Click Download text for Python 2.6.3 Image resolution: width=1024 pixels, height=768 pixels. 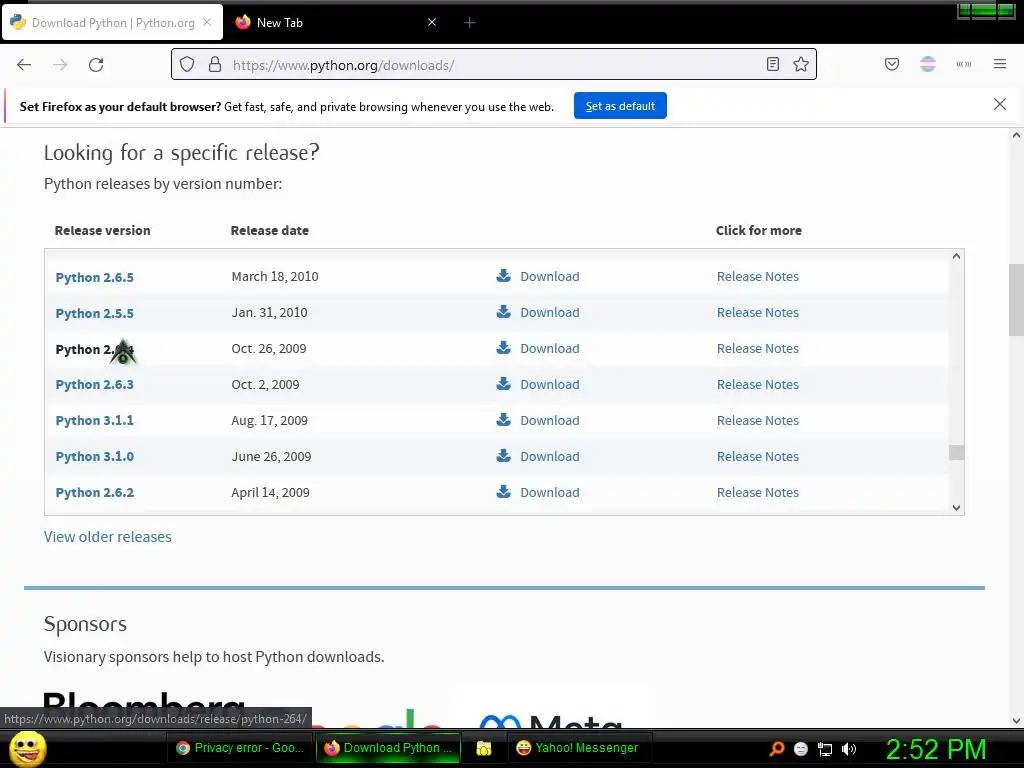click(x=550, y=385)
